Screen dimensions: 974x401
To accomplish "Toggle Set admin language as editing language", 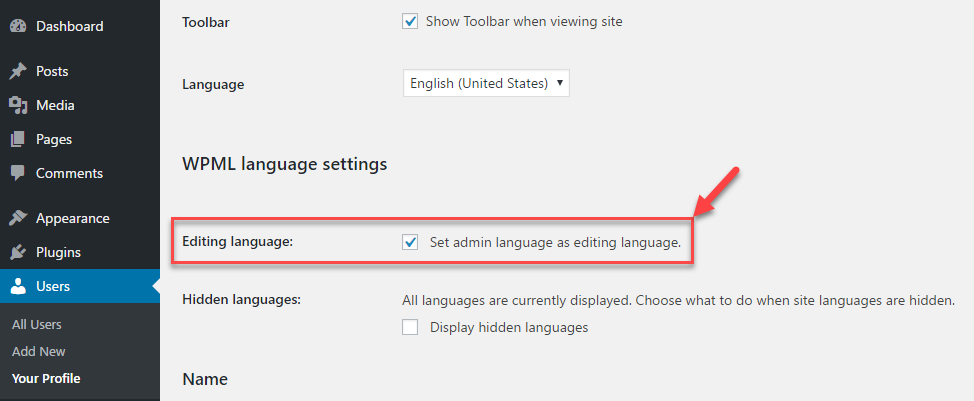I will [x=410, y=242].
